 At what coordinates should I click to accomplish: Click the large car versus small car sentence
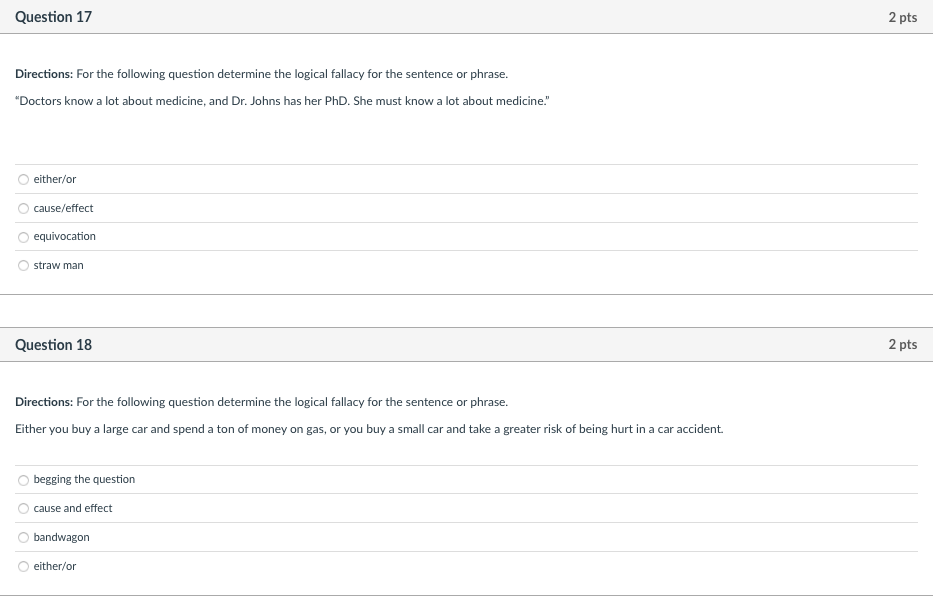pos(369,429)
